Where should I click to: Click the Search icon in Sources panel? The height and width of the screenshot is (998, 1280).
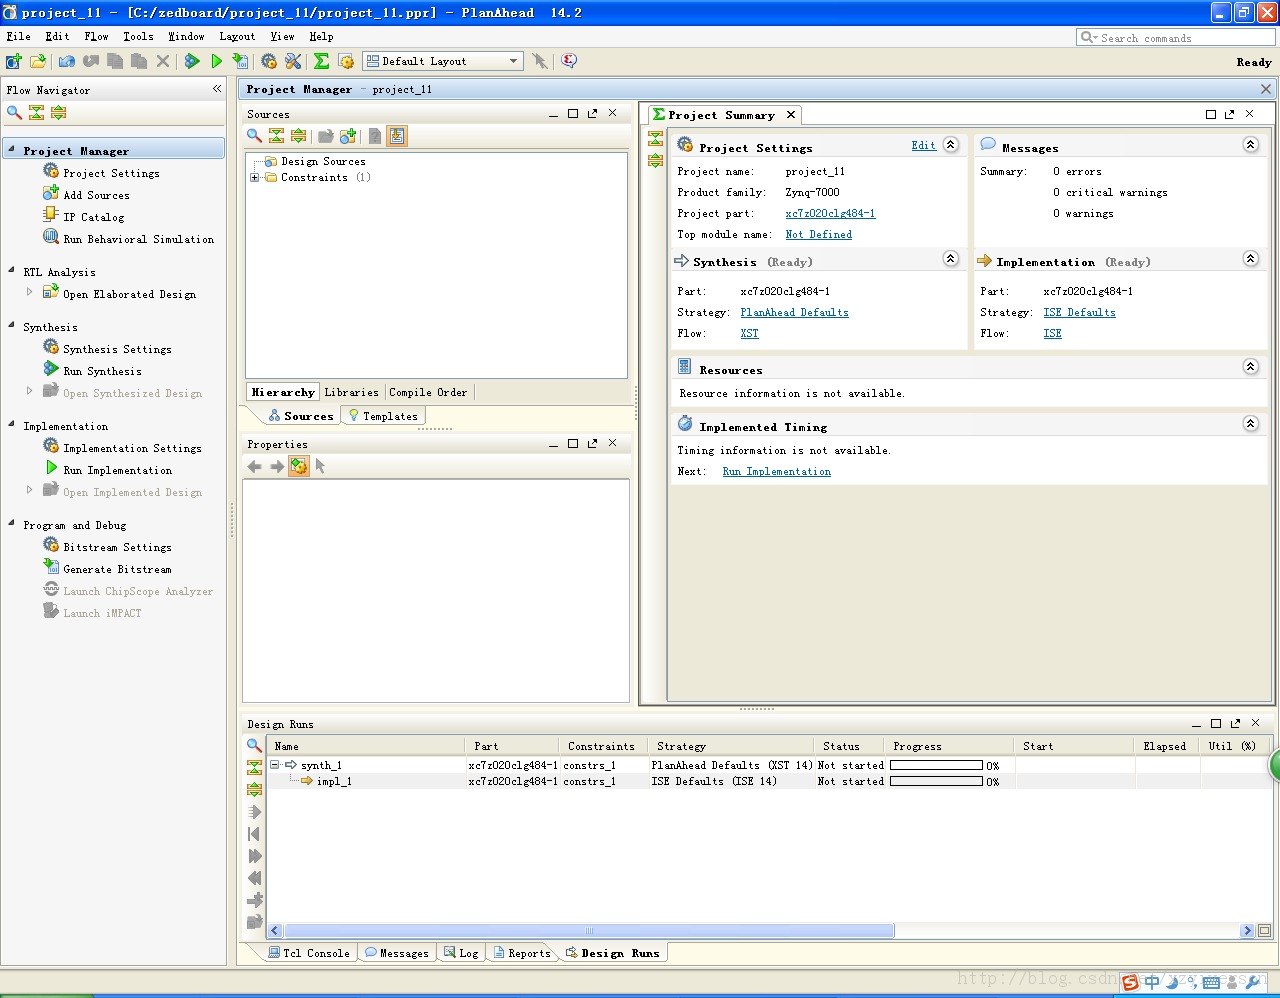(x=254, y=136)
